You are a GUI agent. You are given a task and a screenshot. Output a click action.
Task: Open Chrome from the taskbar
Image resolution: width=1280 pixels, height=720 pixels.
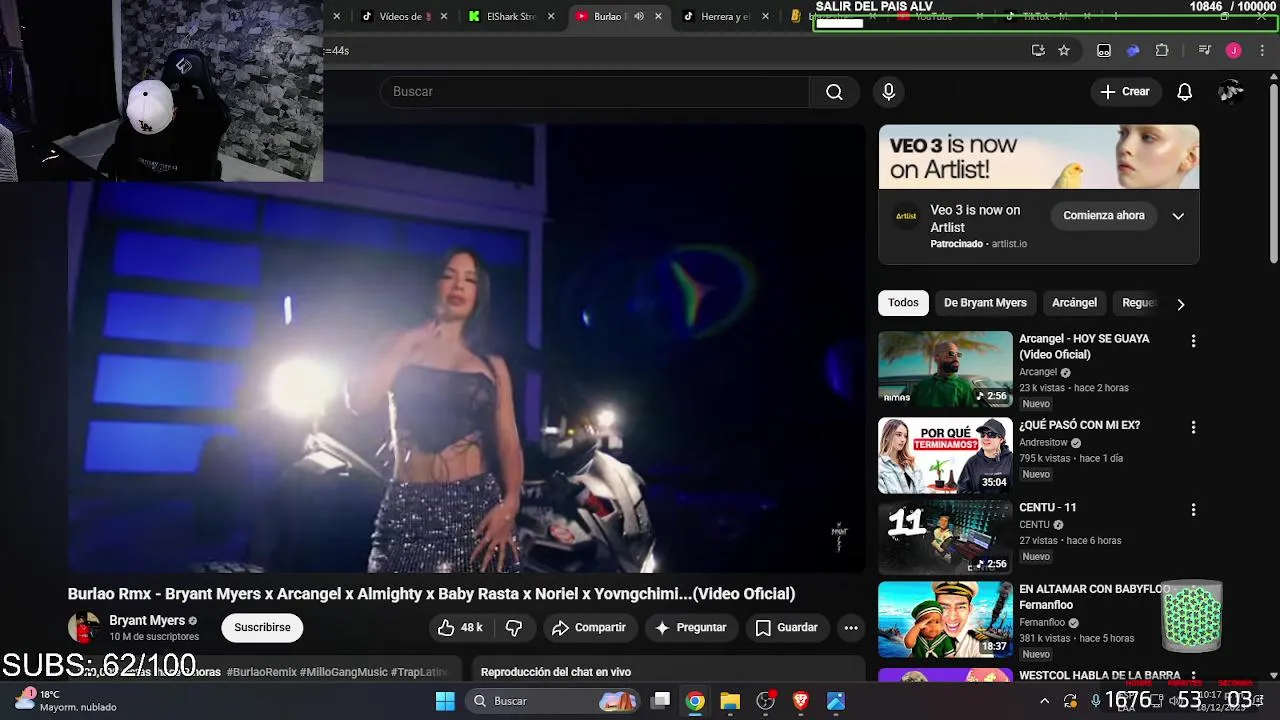(695, 701)
